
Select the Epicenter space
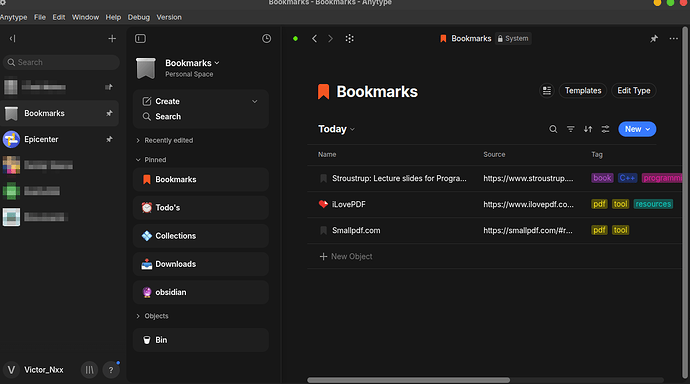click(x=60, y=139)
